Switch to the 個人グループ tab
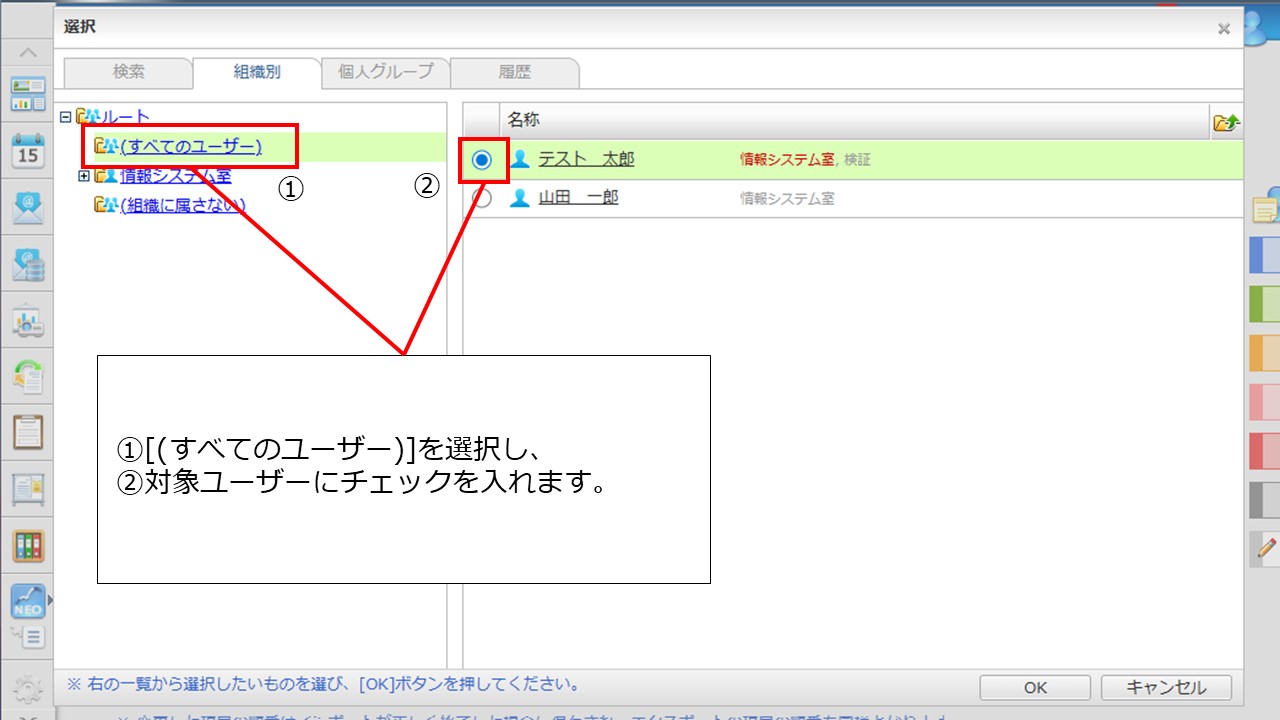Image resolution: width=1280 pixels, height=720 pixels. tap(386, 72)
